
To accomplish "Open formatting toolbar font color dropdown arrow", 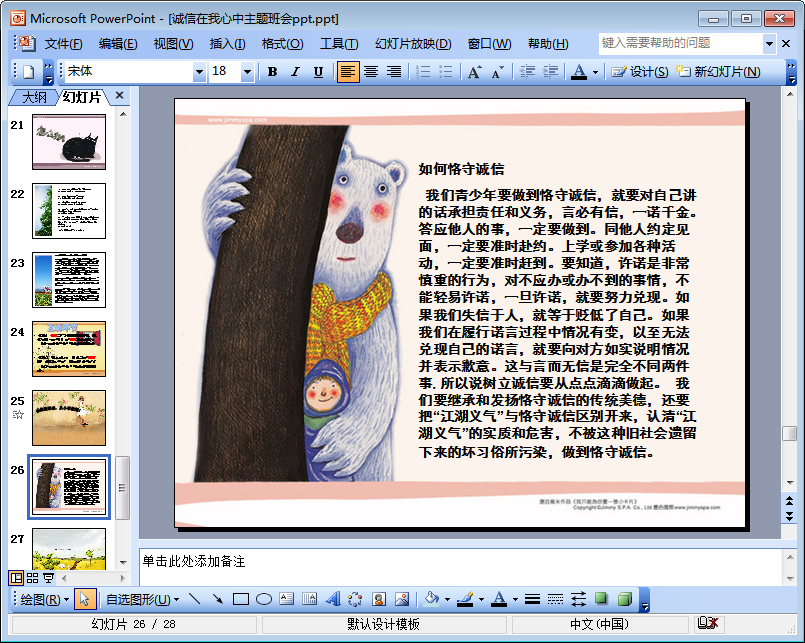I will click(596, 72).
